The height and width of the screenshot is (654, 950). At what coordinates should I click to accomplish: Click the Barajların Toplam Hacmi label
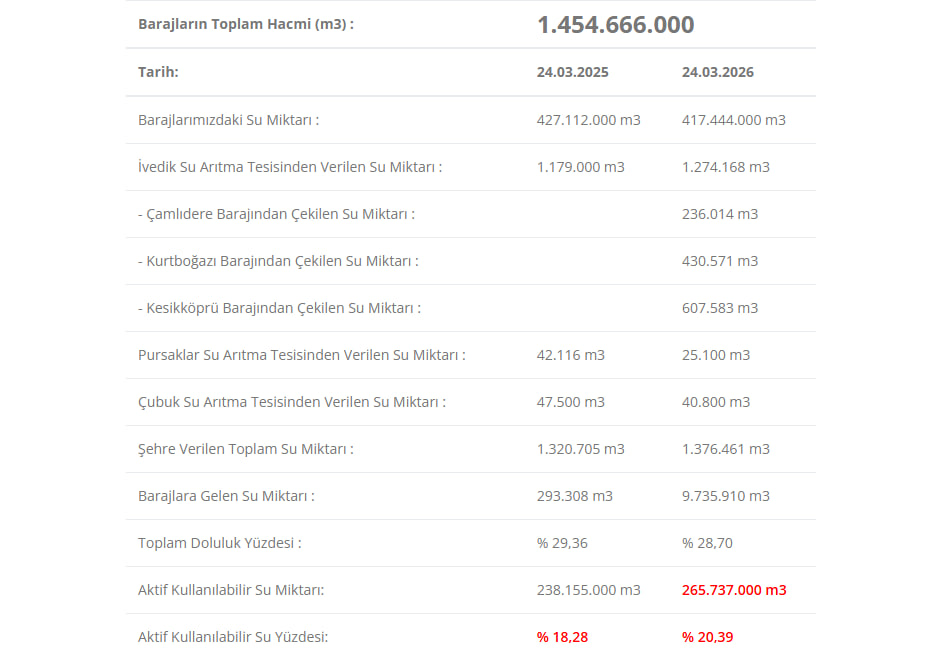pyautogui.click(x=246, y=25)
